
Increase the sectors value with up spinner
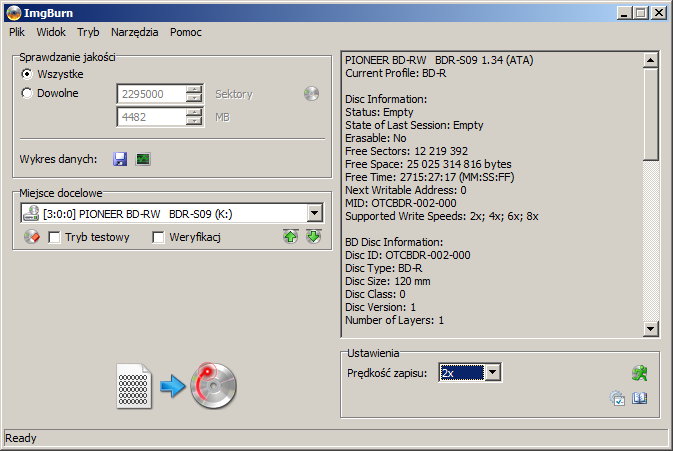point(194,90)
